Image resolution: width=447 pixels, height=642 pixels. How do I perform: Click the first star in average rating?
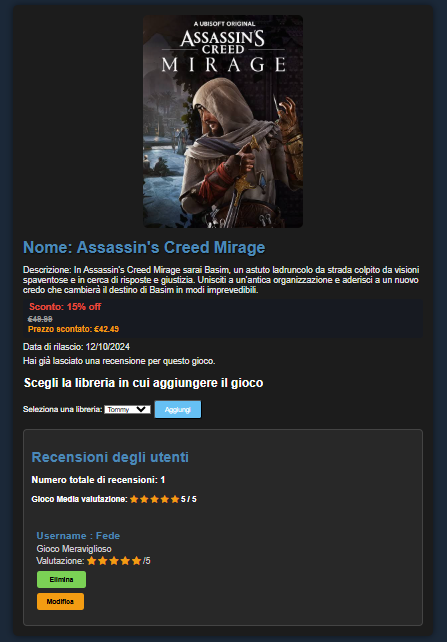click(x=134, y=499)
